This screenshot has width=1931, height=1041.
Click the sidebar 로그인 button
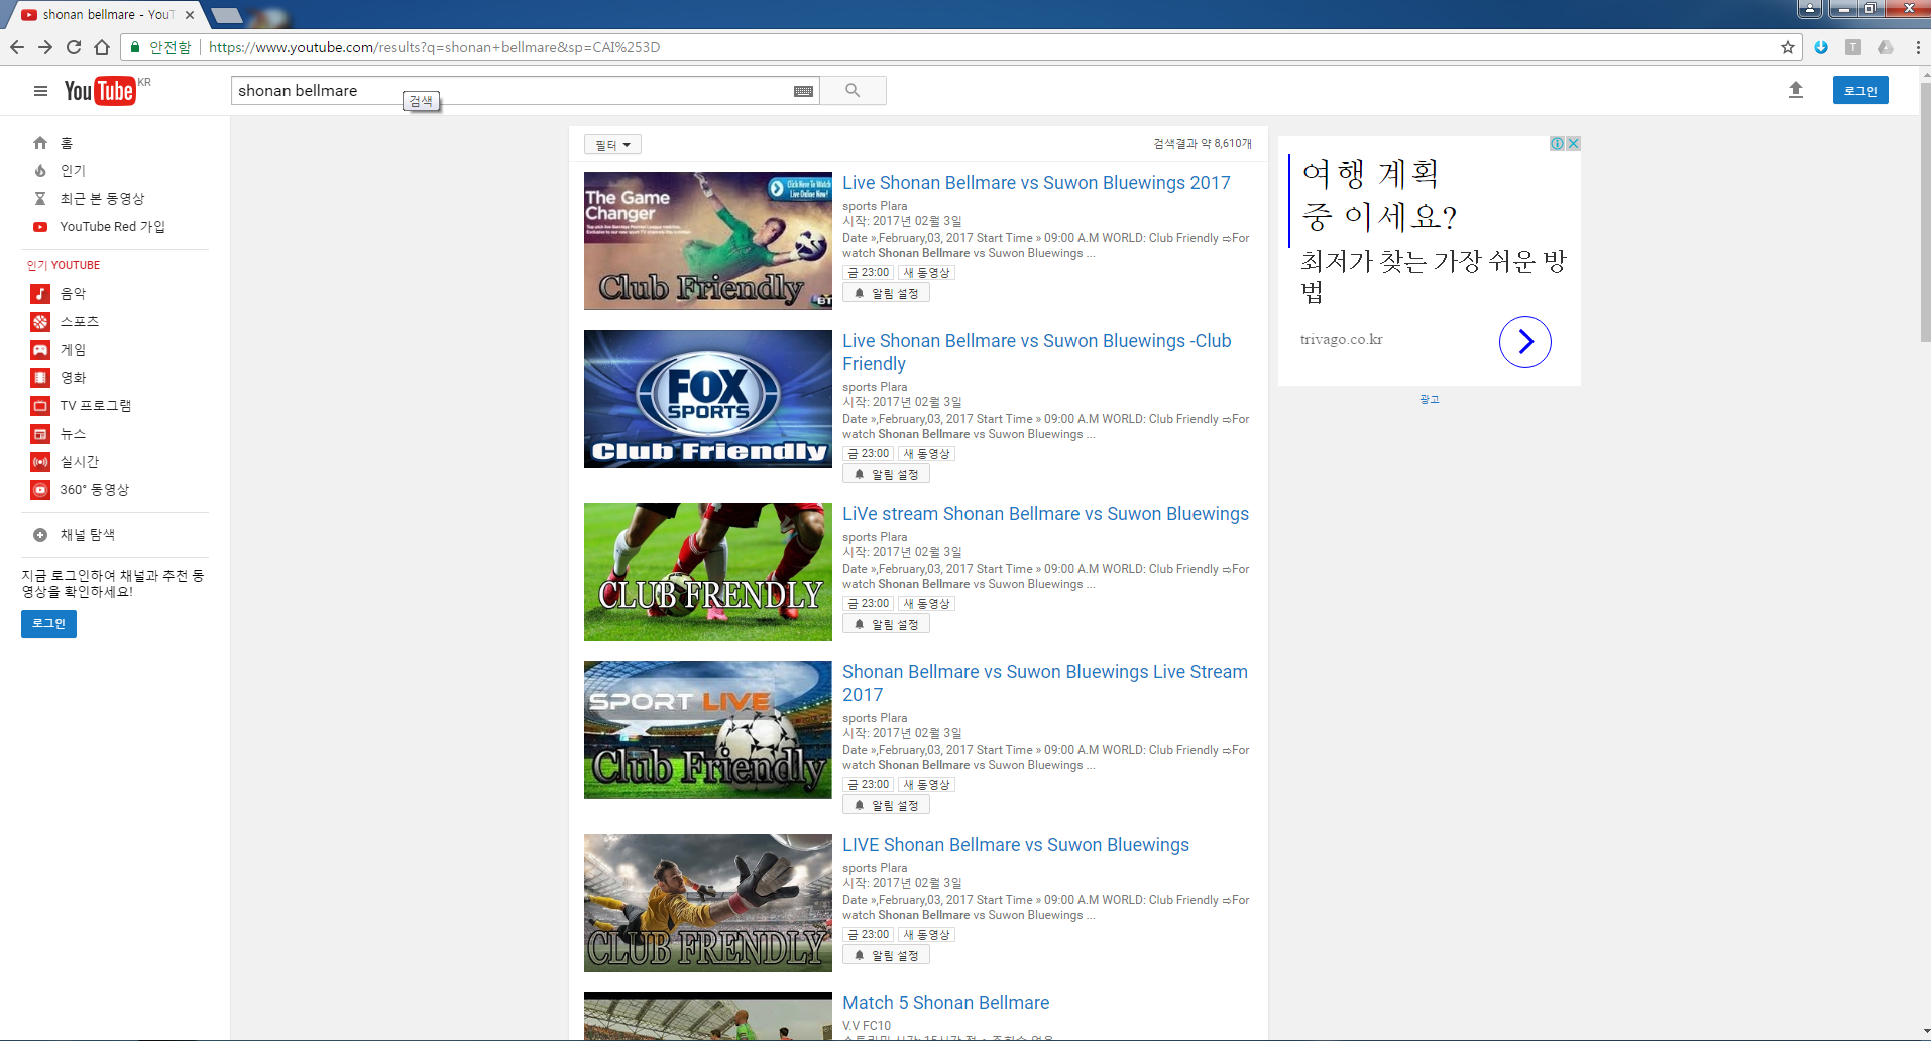[49, 623]
